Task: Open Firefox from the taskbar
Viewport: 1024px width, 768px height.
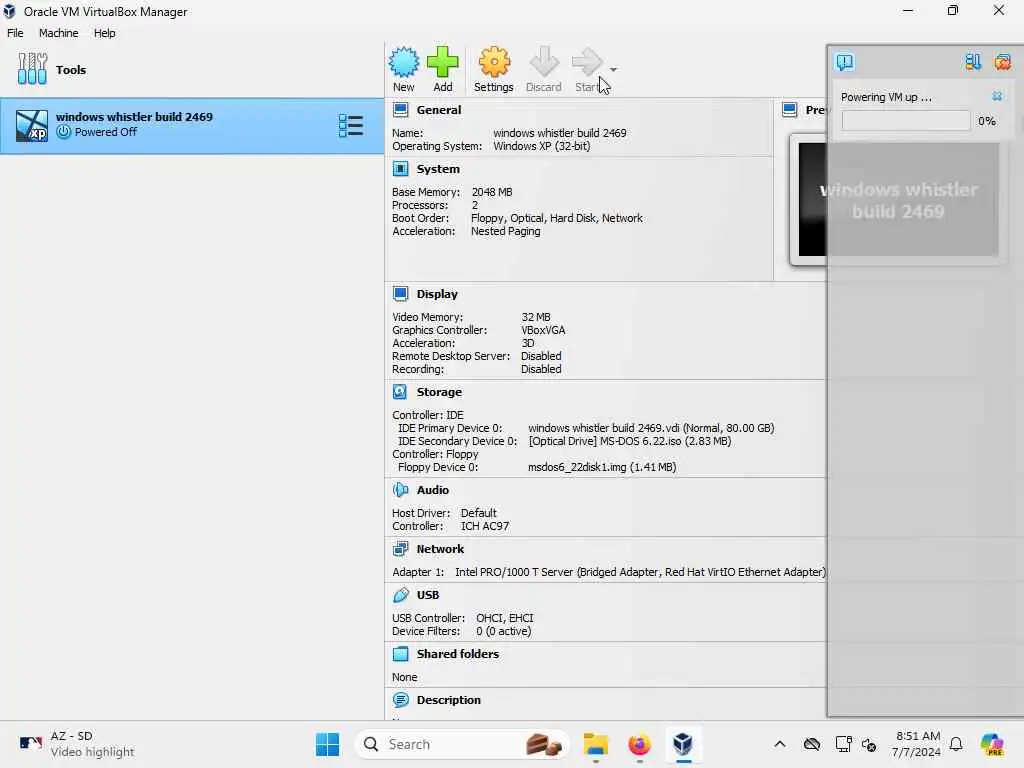Action: 639,744
